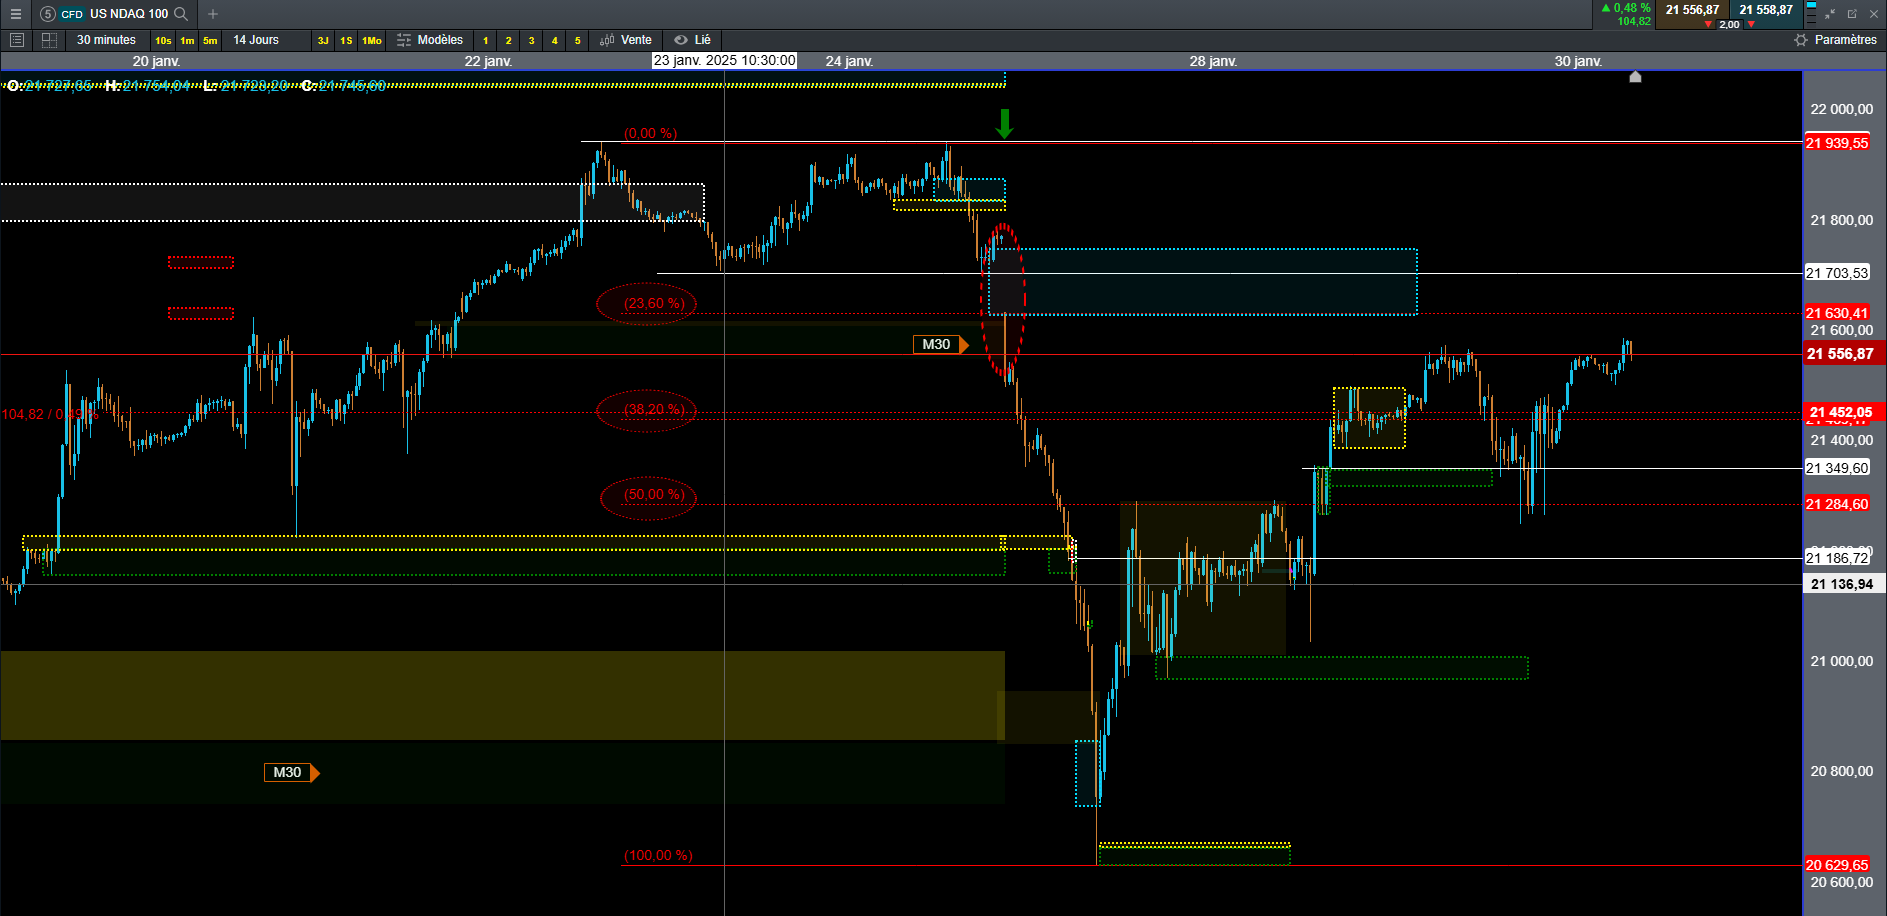The width and height of the screenshot is (1887, 916).
Task: Toggle the M30 label near 21 556 line
Action: click(941, 344)
